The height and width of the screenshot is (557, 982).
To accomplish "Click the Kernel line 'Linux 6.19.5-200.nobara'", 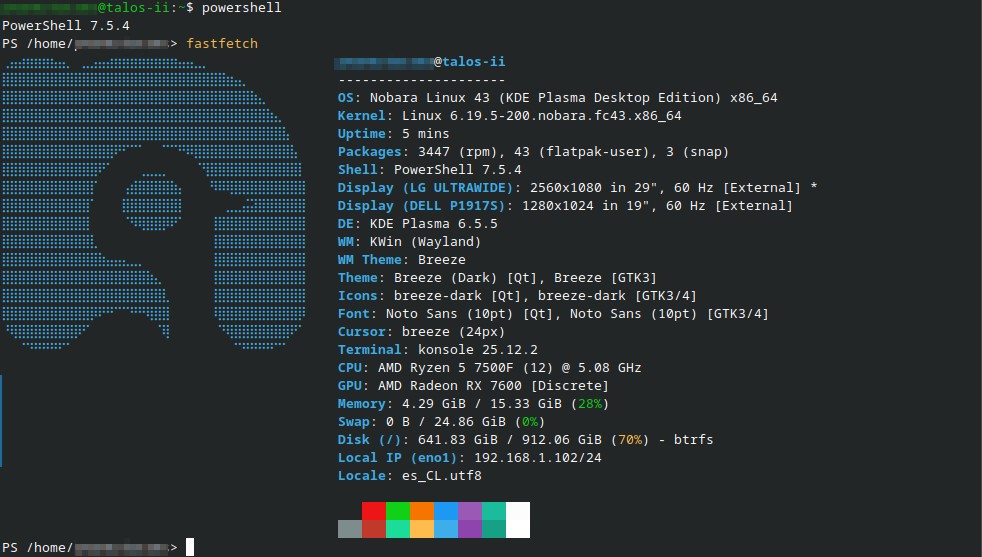I will pyautogui.click(x=509, y=116).
